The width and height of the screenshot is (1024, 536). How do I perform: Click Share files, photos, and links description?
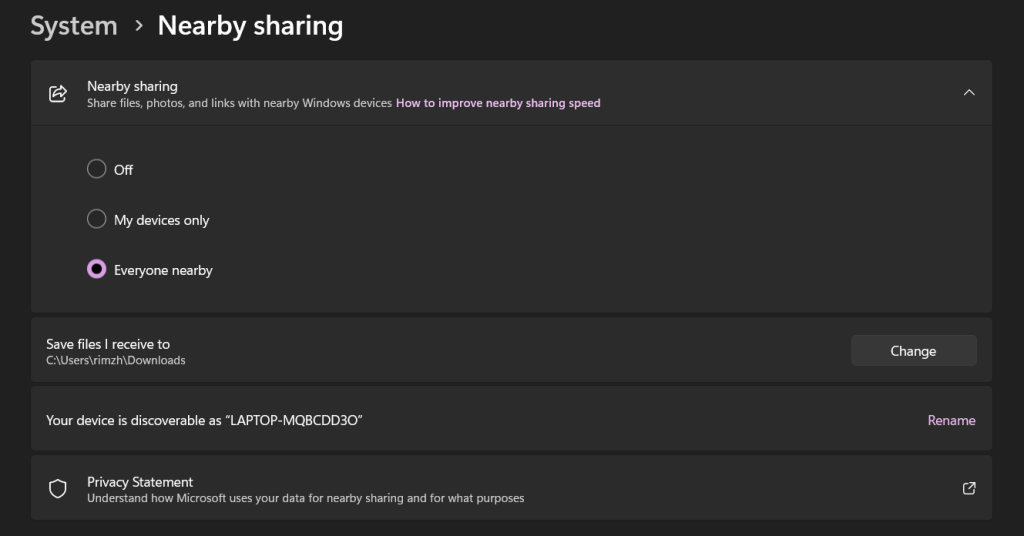point(239,103)
